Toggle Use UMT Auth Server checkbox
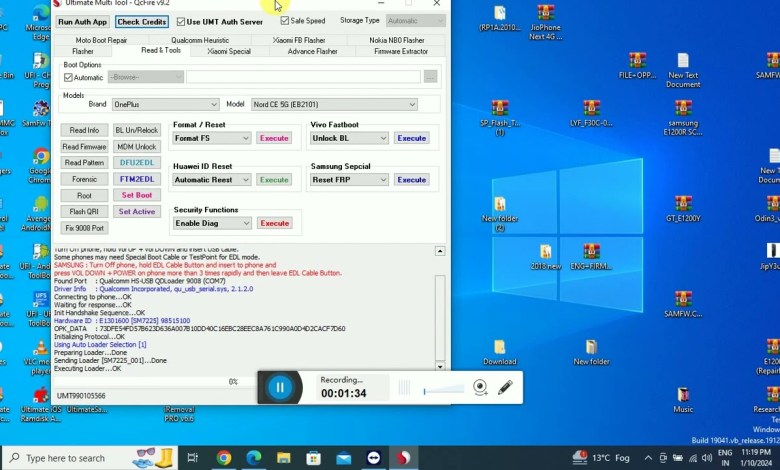 tap(181, 22)
